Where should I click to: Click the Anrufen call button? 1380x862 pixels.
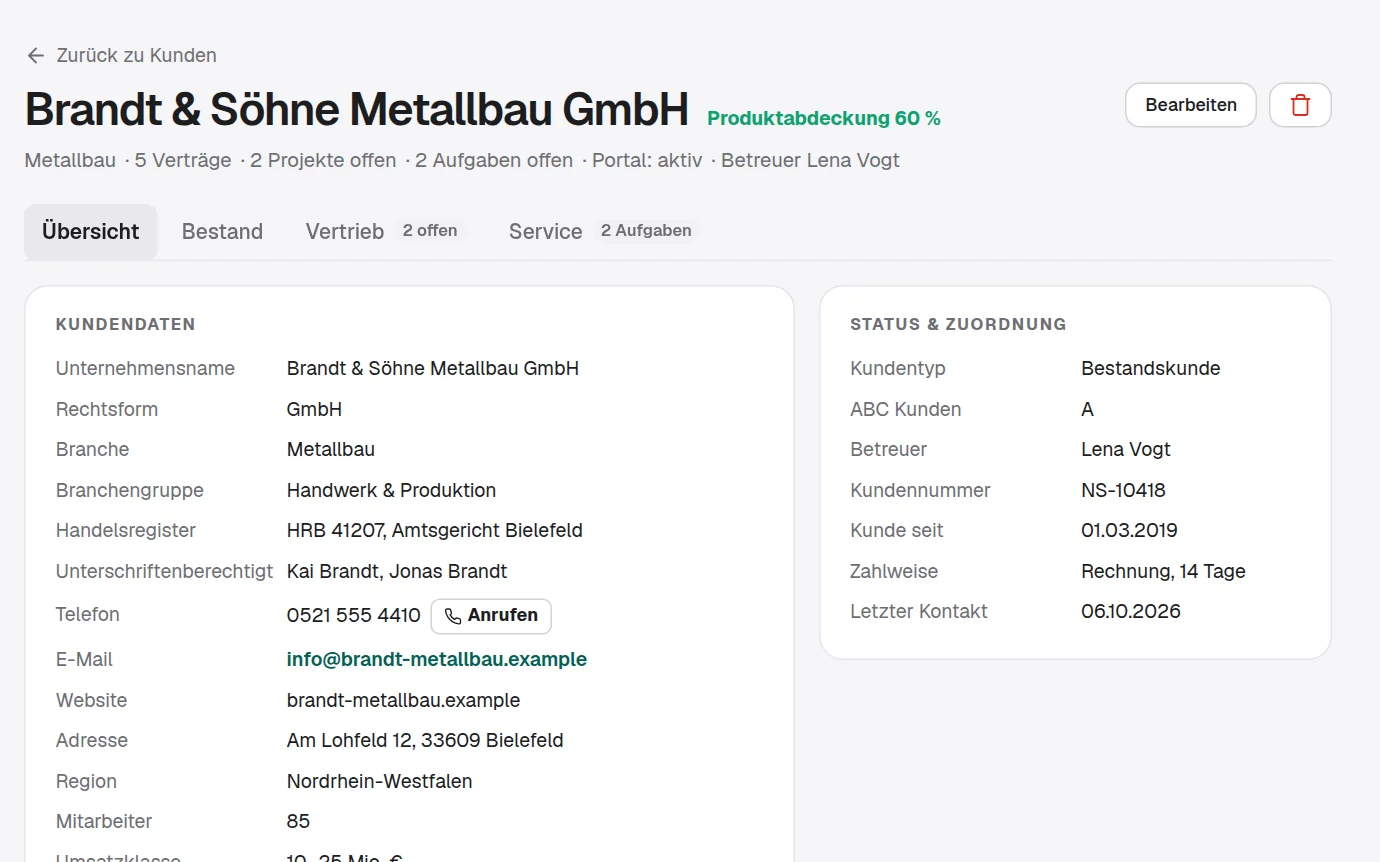491,616
